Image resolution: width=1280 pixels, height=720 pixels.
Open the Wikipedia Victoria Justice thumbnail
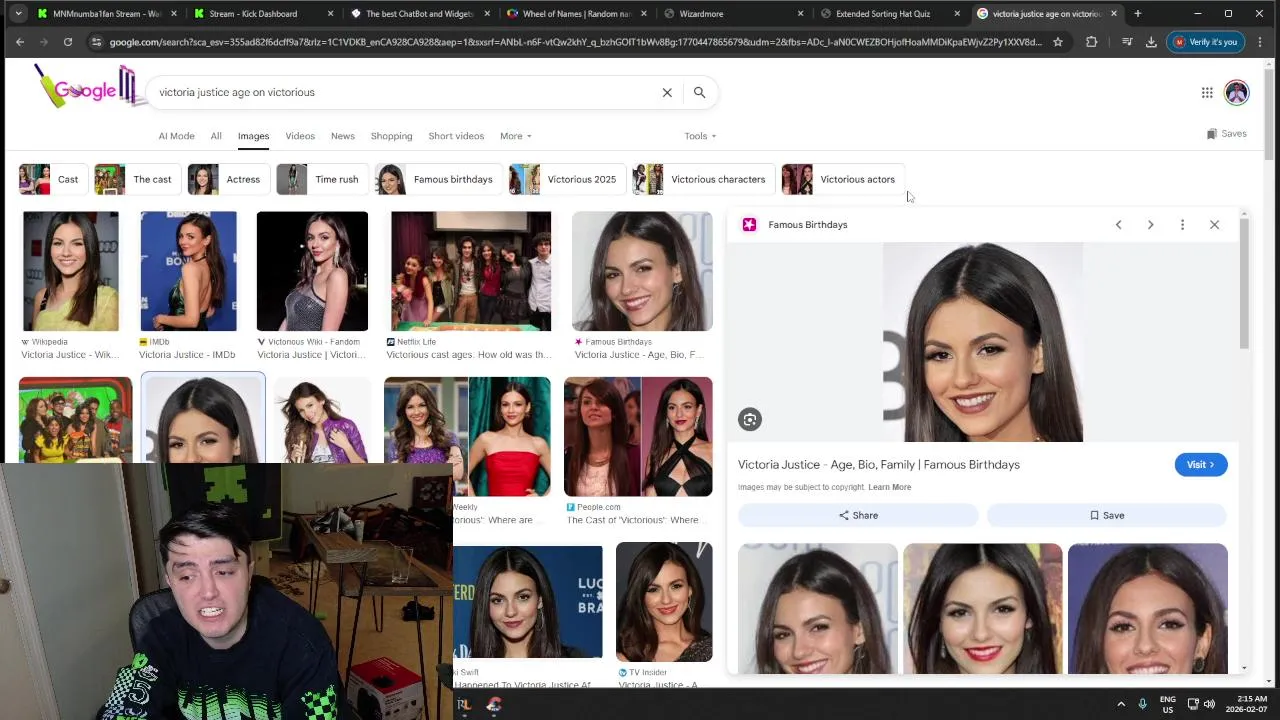tap(70, 271)
